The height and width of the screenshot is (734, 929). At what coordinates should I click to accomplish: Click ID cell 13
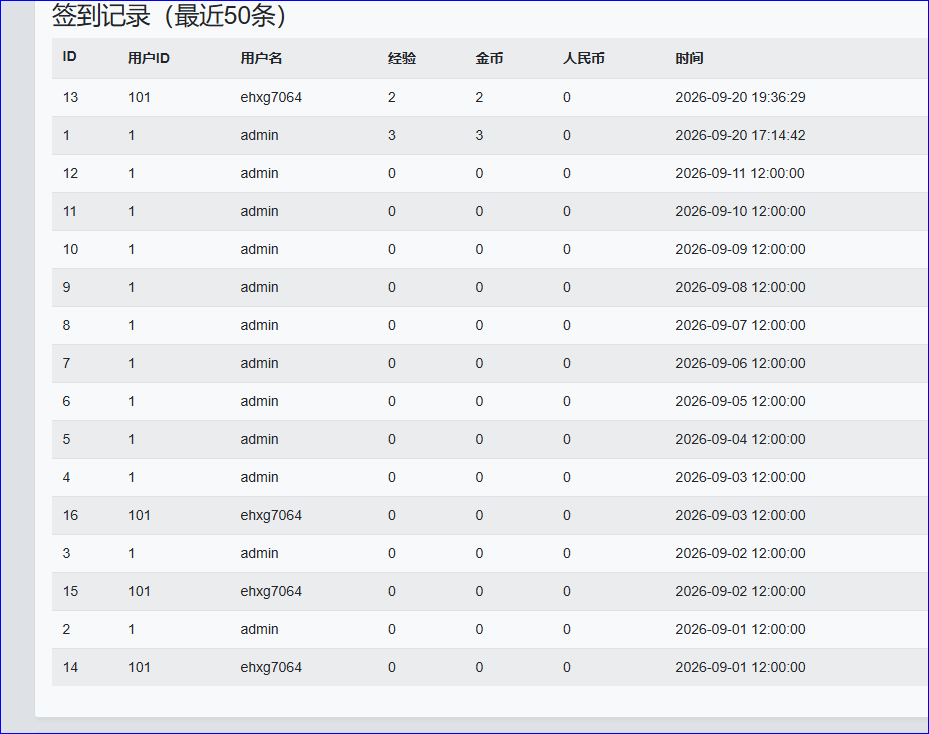click(71, 97)
